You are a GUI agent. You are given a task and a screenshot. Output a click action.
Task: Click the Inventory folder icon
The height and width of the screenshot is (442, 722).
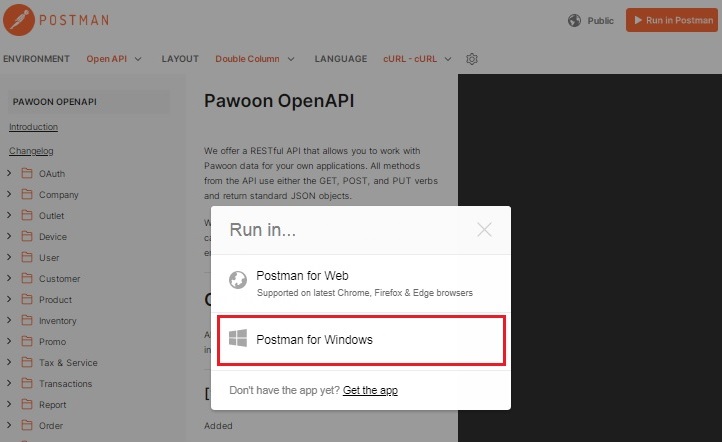(x=27, y=320)
